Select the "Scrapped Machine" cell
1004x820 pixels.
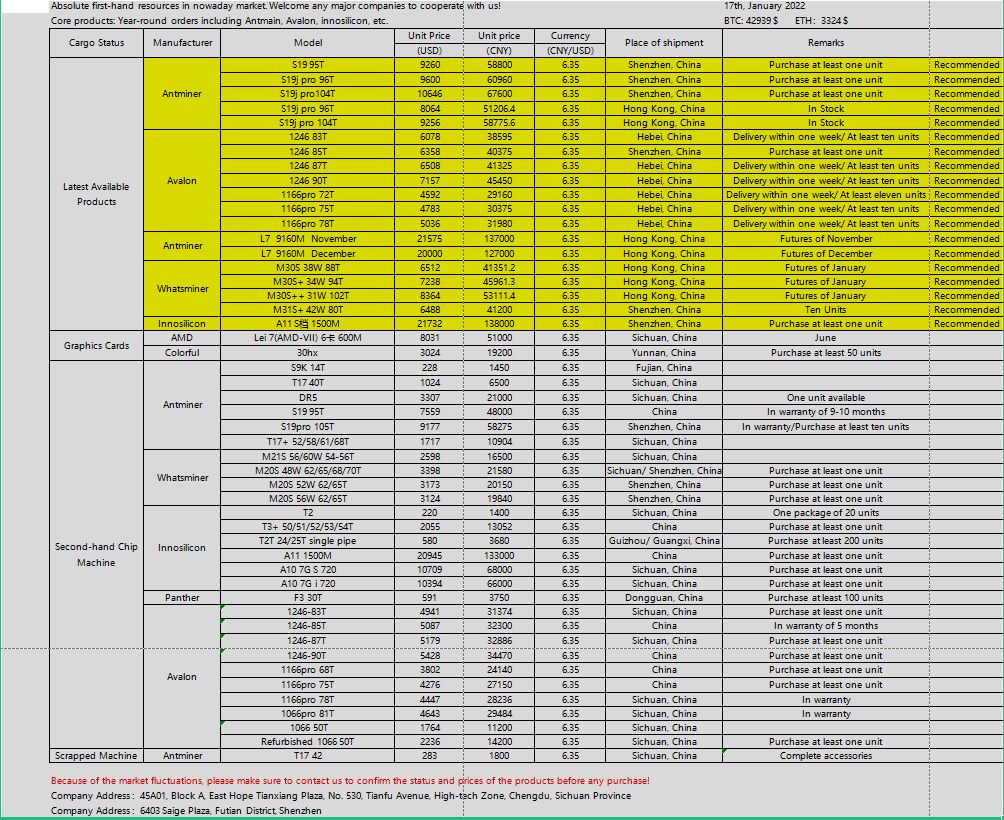point(96,756)
